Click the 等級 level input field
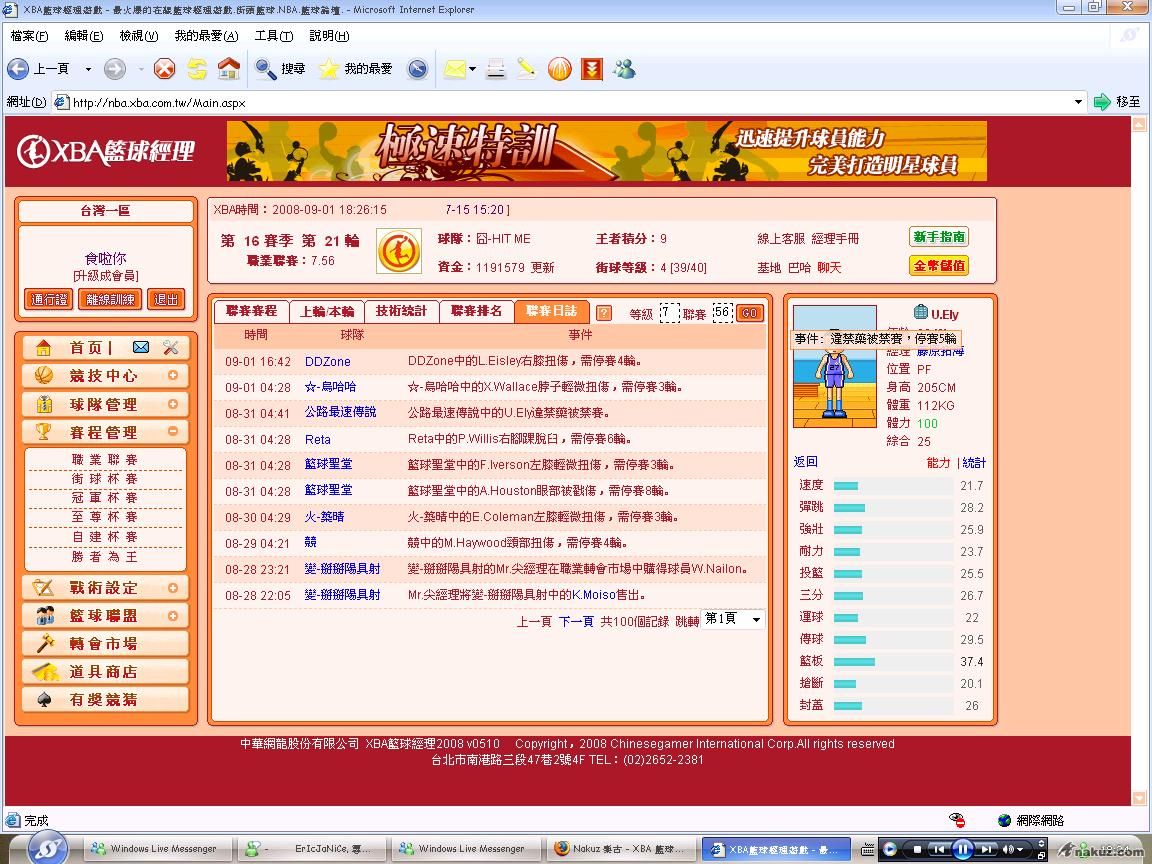The height and width of the screenshot is (864, 1152). point(668,313)
